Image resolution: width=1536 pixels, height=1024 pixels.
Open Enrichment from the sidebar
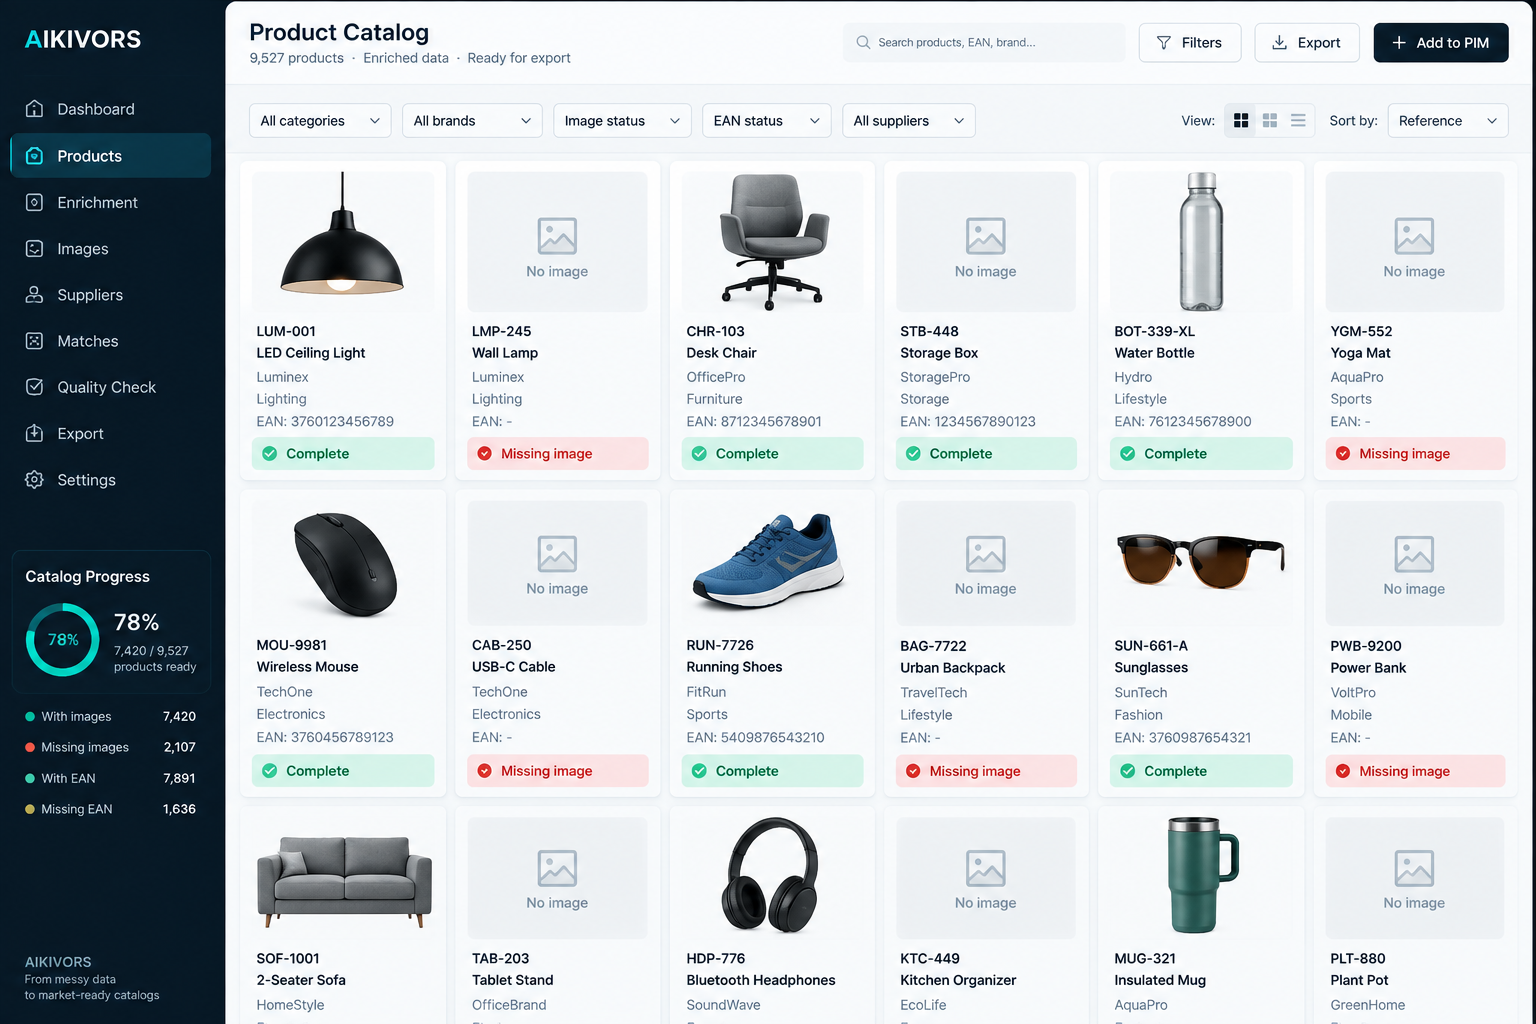click(110, 202)
